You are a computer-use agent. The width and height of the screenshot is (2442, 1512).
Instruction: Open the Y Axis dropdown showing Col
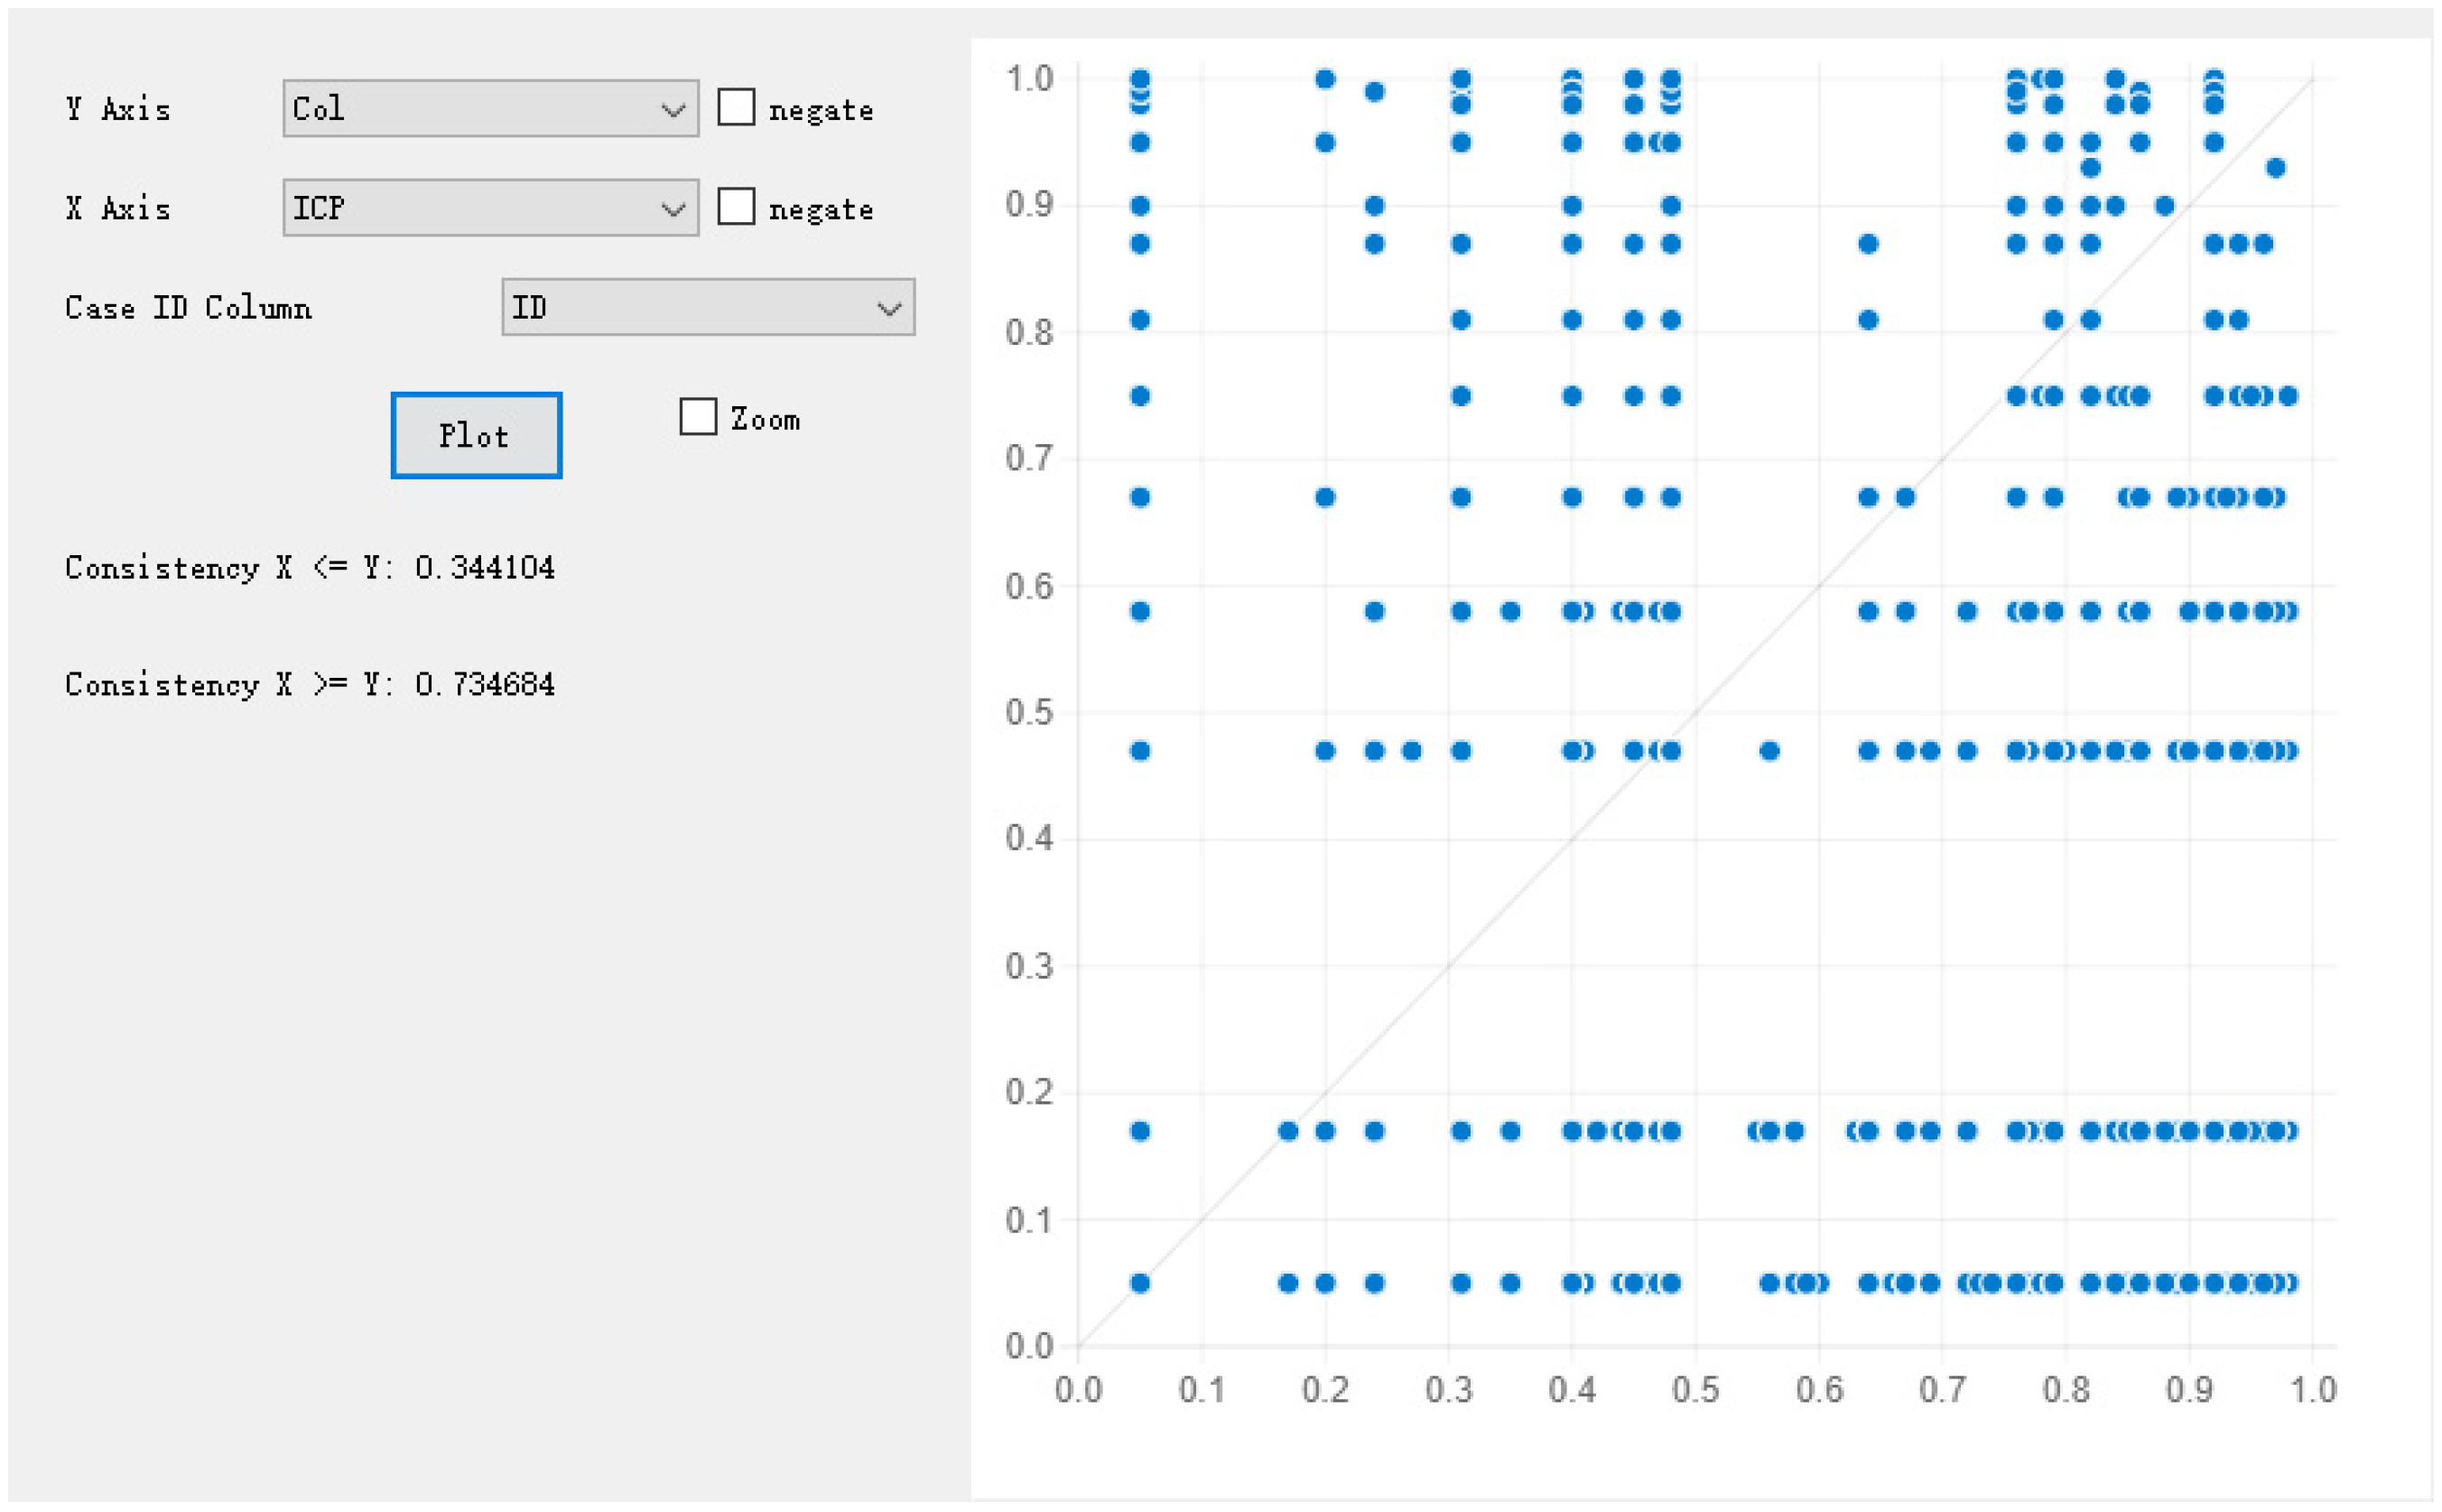click(489, 108)
